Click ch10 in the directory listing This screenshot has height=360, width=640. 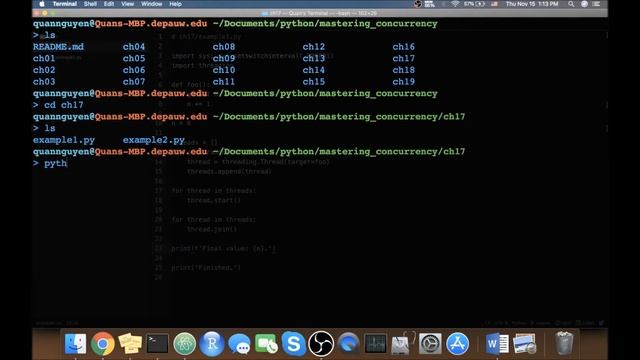(224, 70)
